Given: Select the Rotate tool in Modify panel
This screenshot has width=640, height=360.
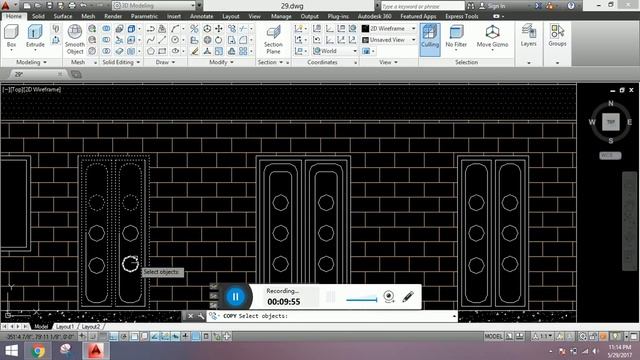Looking at the screenshot, I should pyautogui.click(x=219, y=40).
